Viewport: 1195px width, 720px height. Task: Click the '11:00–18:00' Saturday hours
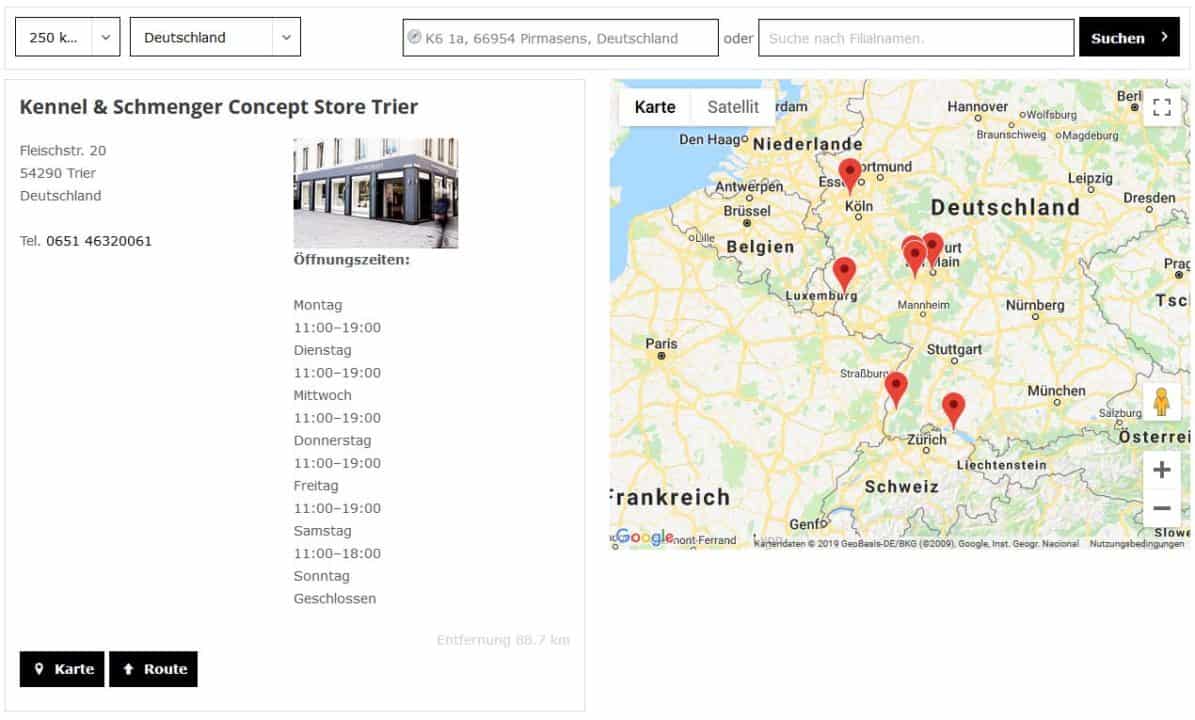pyautogui.click(x=337, y=554)
